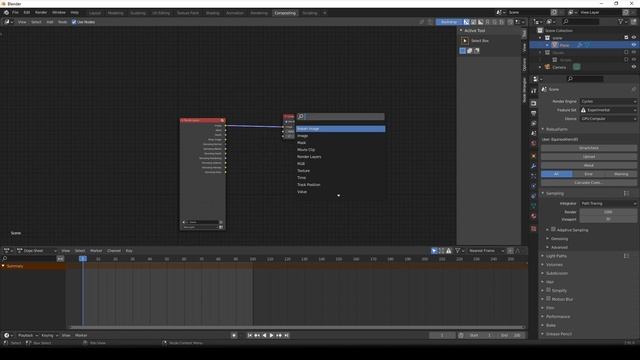
Task: Choose the set-new-selection mode icon
Action: pyautogui.click(x=462, y=51)
